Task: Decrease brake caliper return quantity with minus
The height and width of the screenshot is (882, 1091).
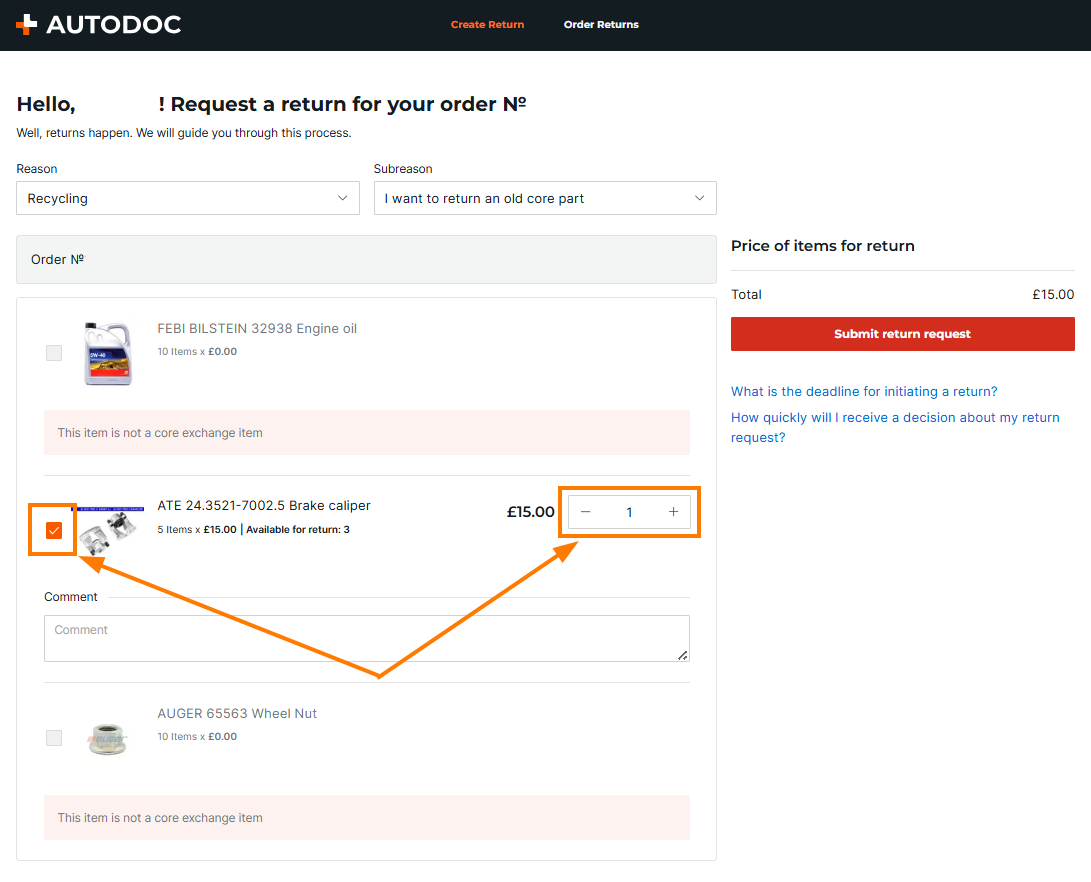Action: click(586, 512)
